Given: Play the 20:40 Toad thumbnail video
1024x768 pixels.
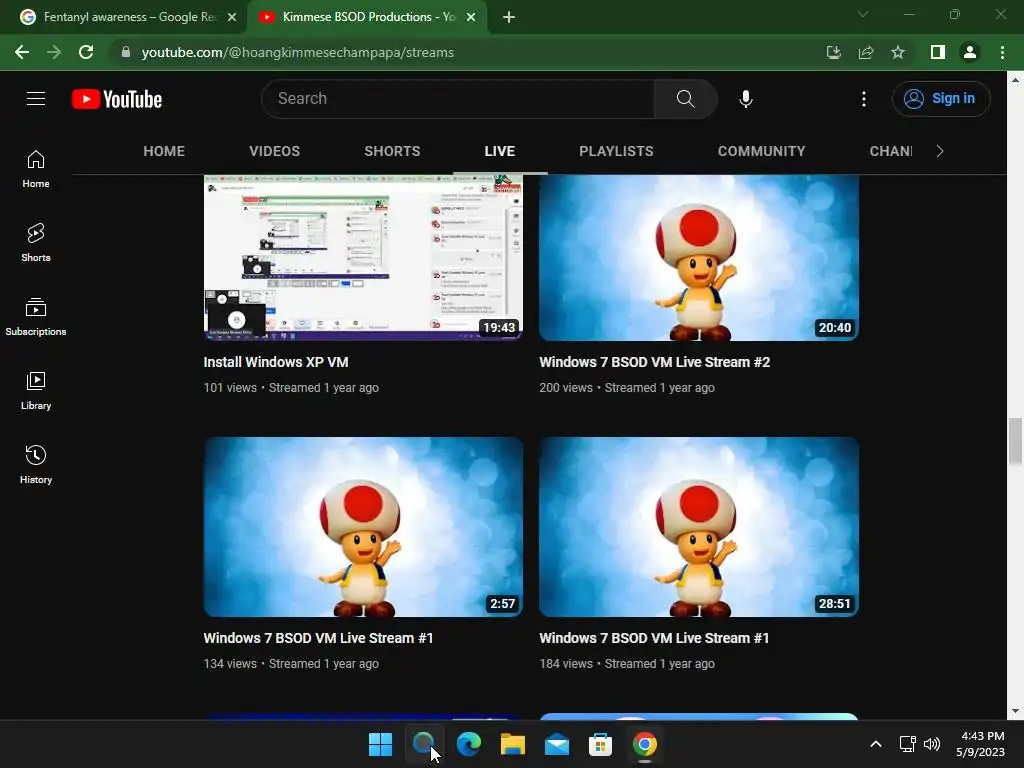Looking at the screenshot, I should tap(699, 257).
